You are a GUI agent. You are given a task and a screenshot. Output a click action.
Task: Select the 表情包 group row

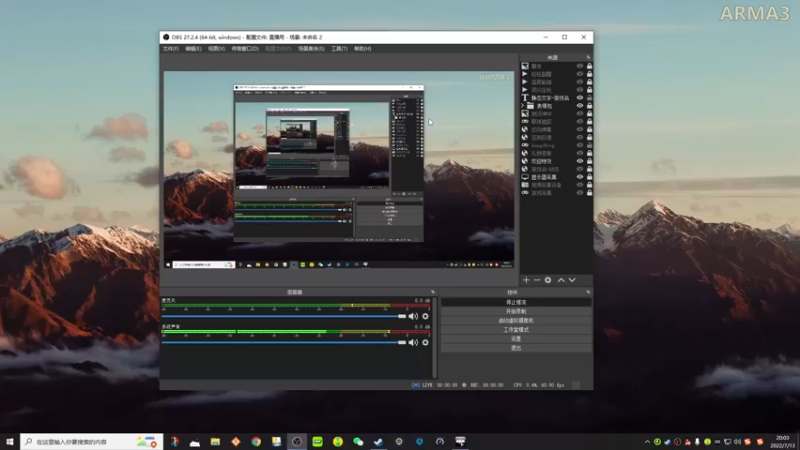pyautogui.click(x=556, y=106)
